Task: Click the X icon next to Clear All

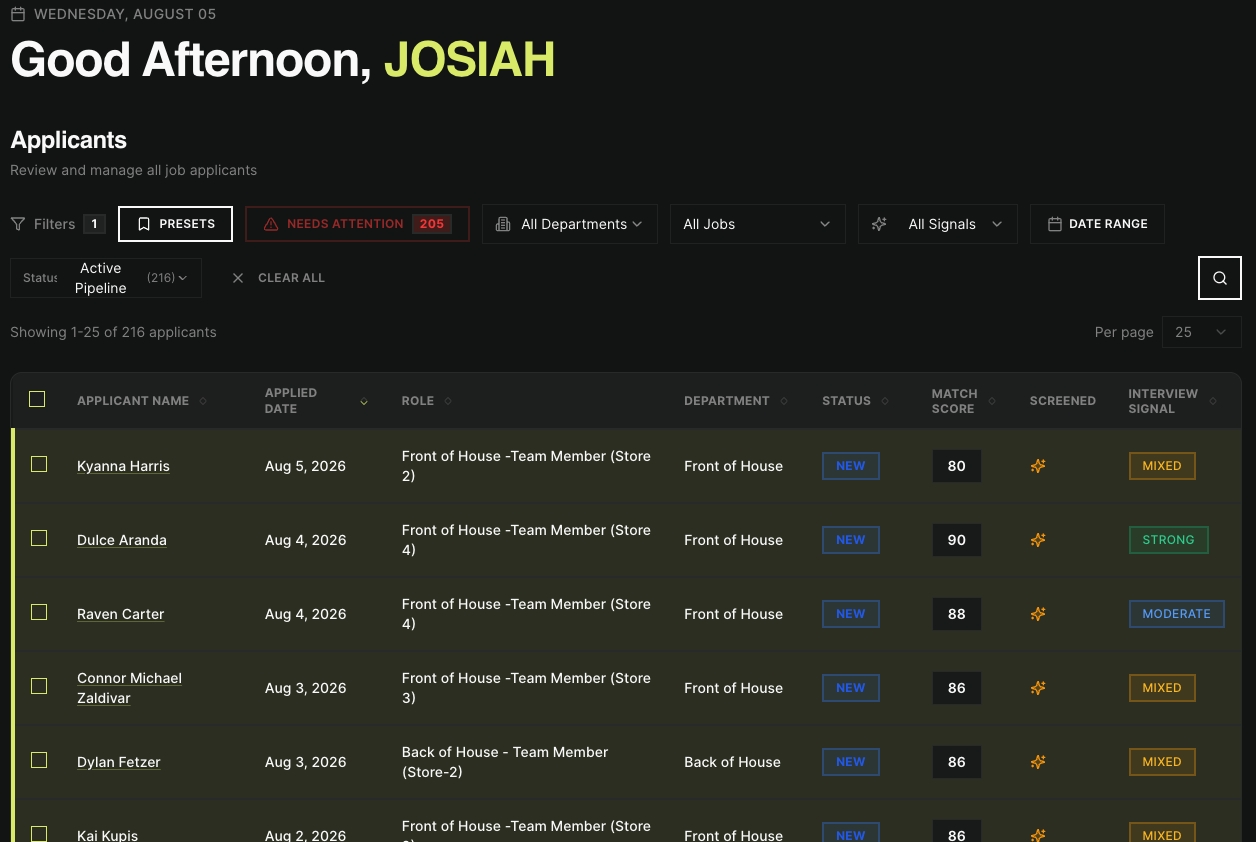Action: 238,278
